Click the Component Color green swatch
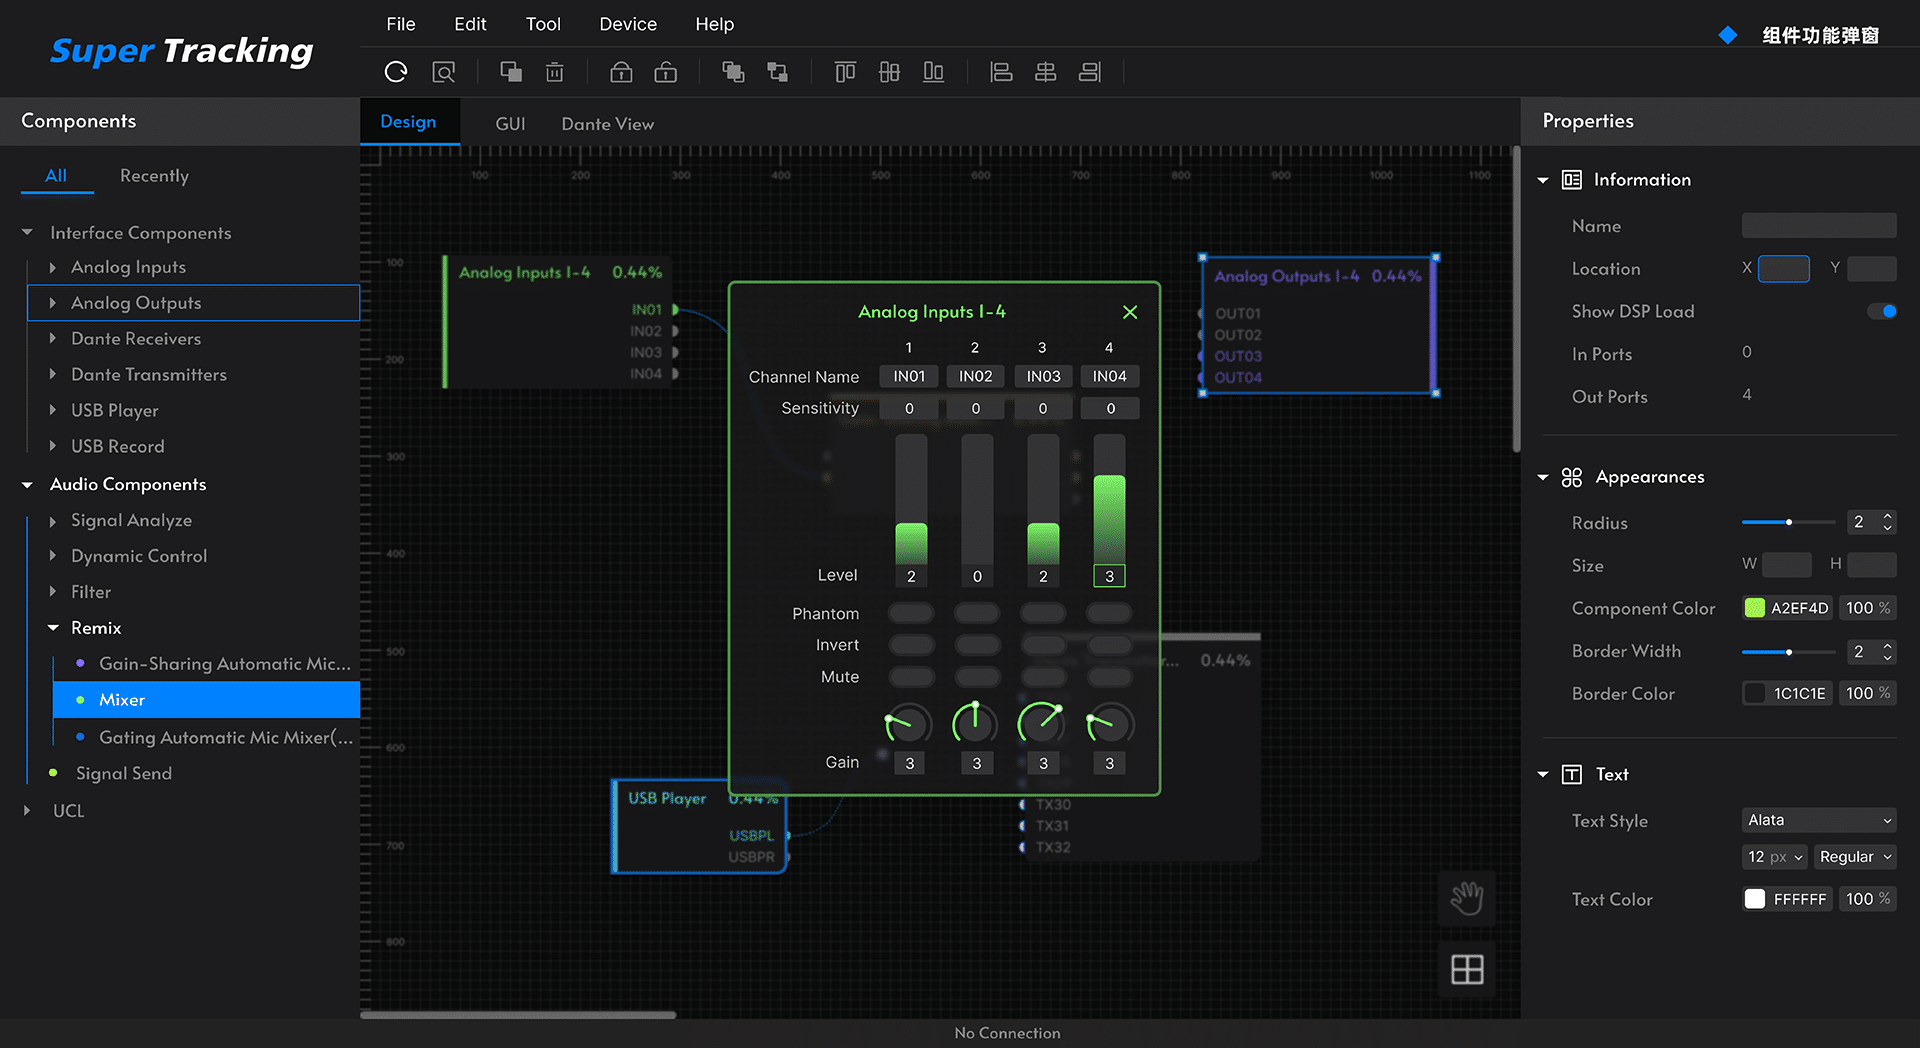Image resolution: width=1920 pixels, height=1048 pixels. (1755, 608)
